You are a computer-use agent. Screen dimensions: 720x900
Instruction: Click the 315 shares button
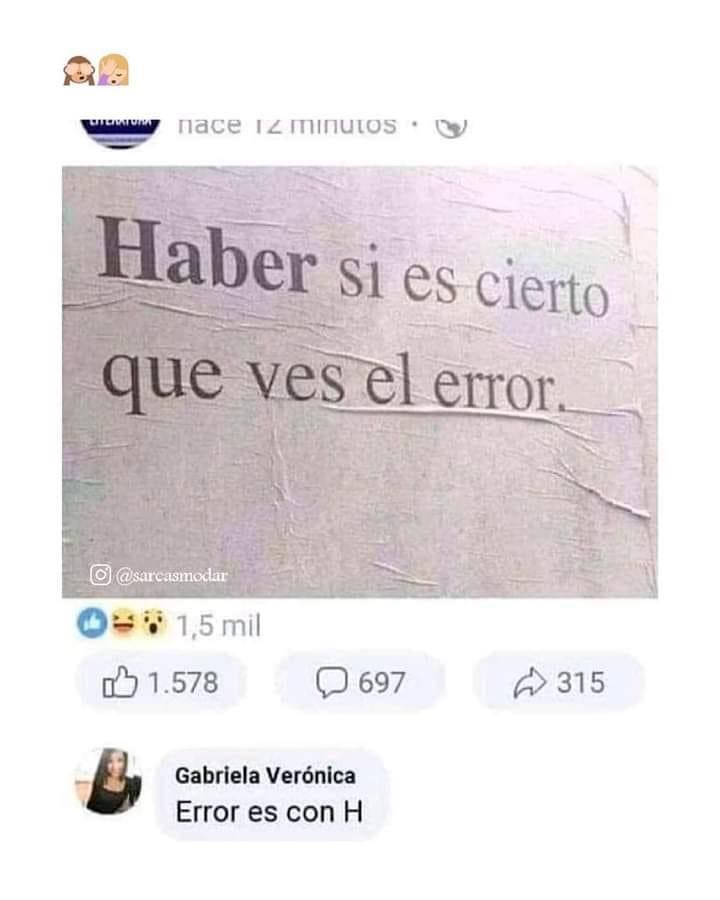pos(559,682)
